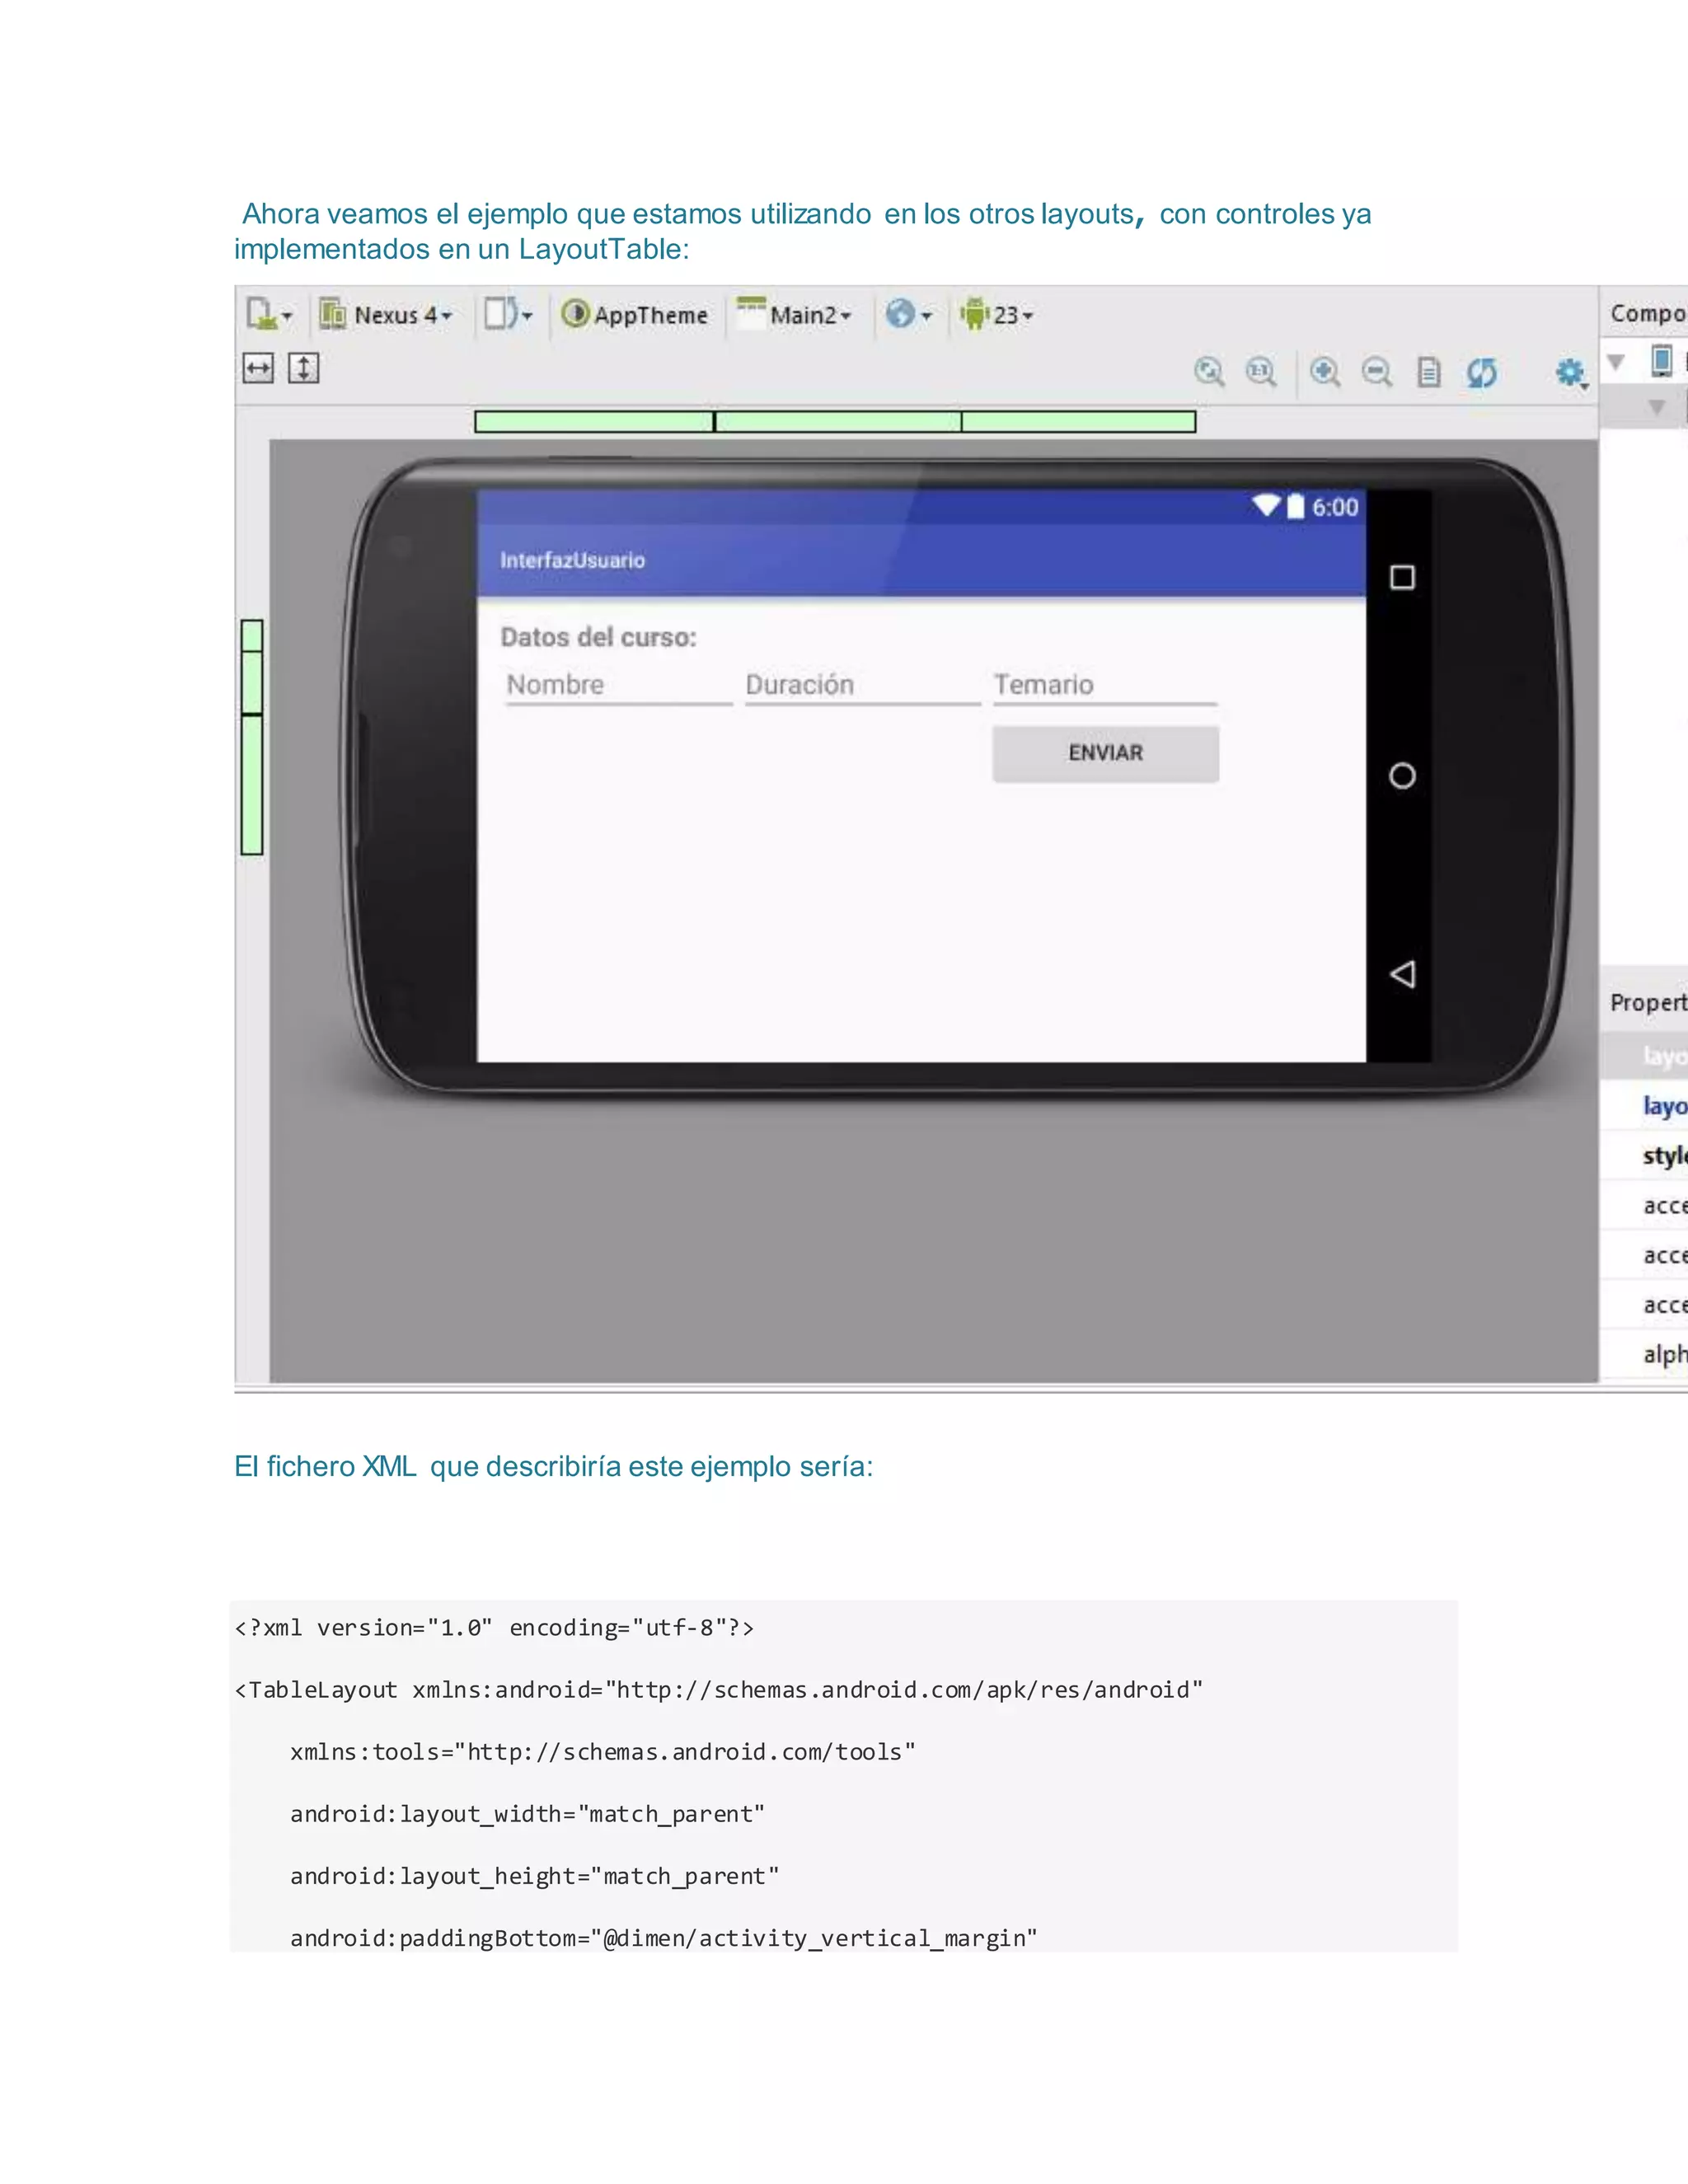1688x2184 pixels.
Task: Toggle the expand width viewport icon
Action: click(258, 369)
